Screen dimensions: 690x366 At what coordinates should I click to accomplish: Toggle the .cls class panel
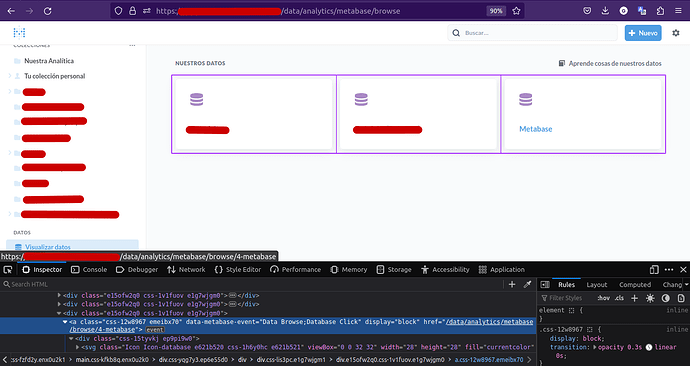pos(619,298)
